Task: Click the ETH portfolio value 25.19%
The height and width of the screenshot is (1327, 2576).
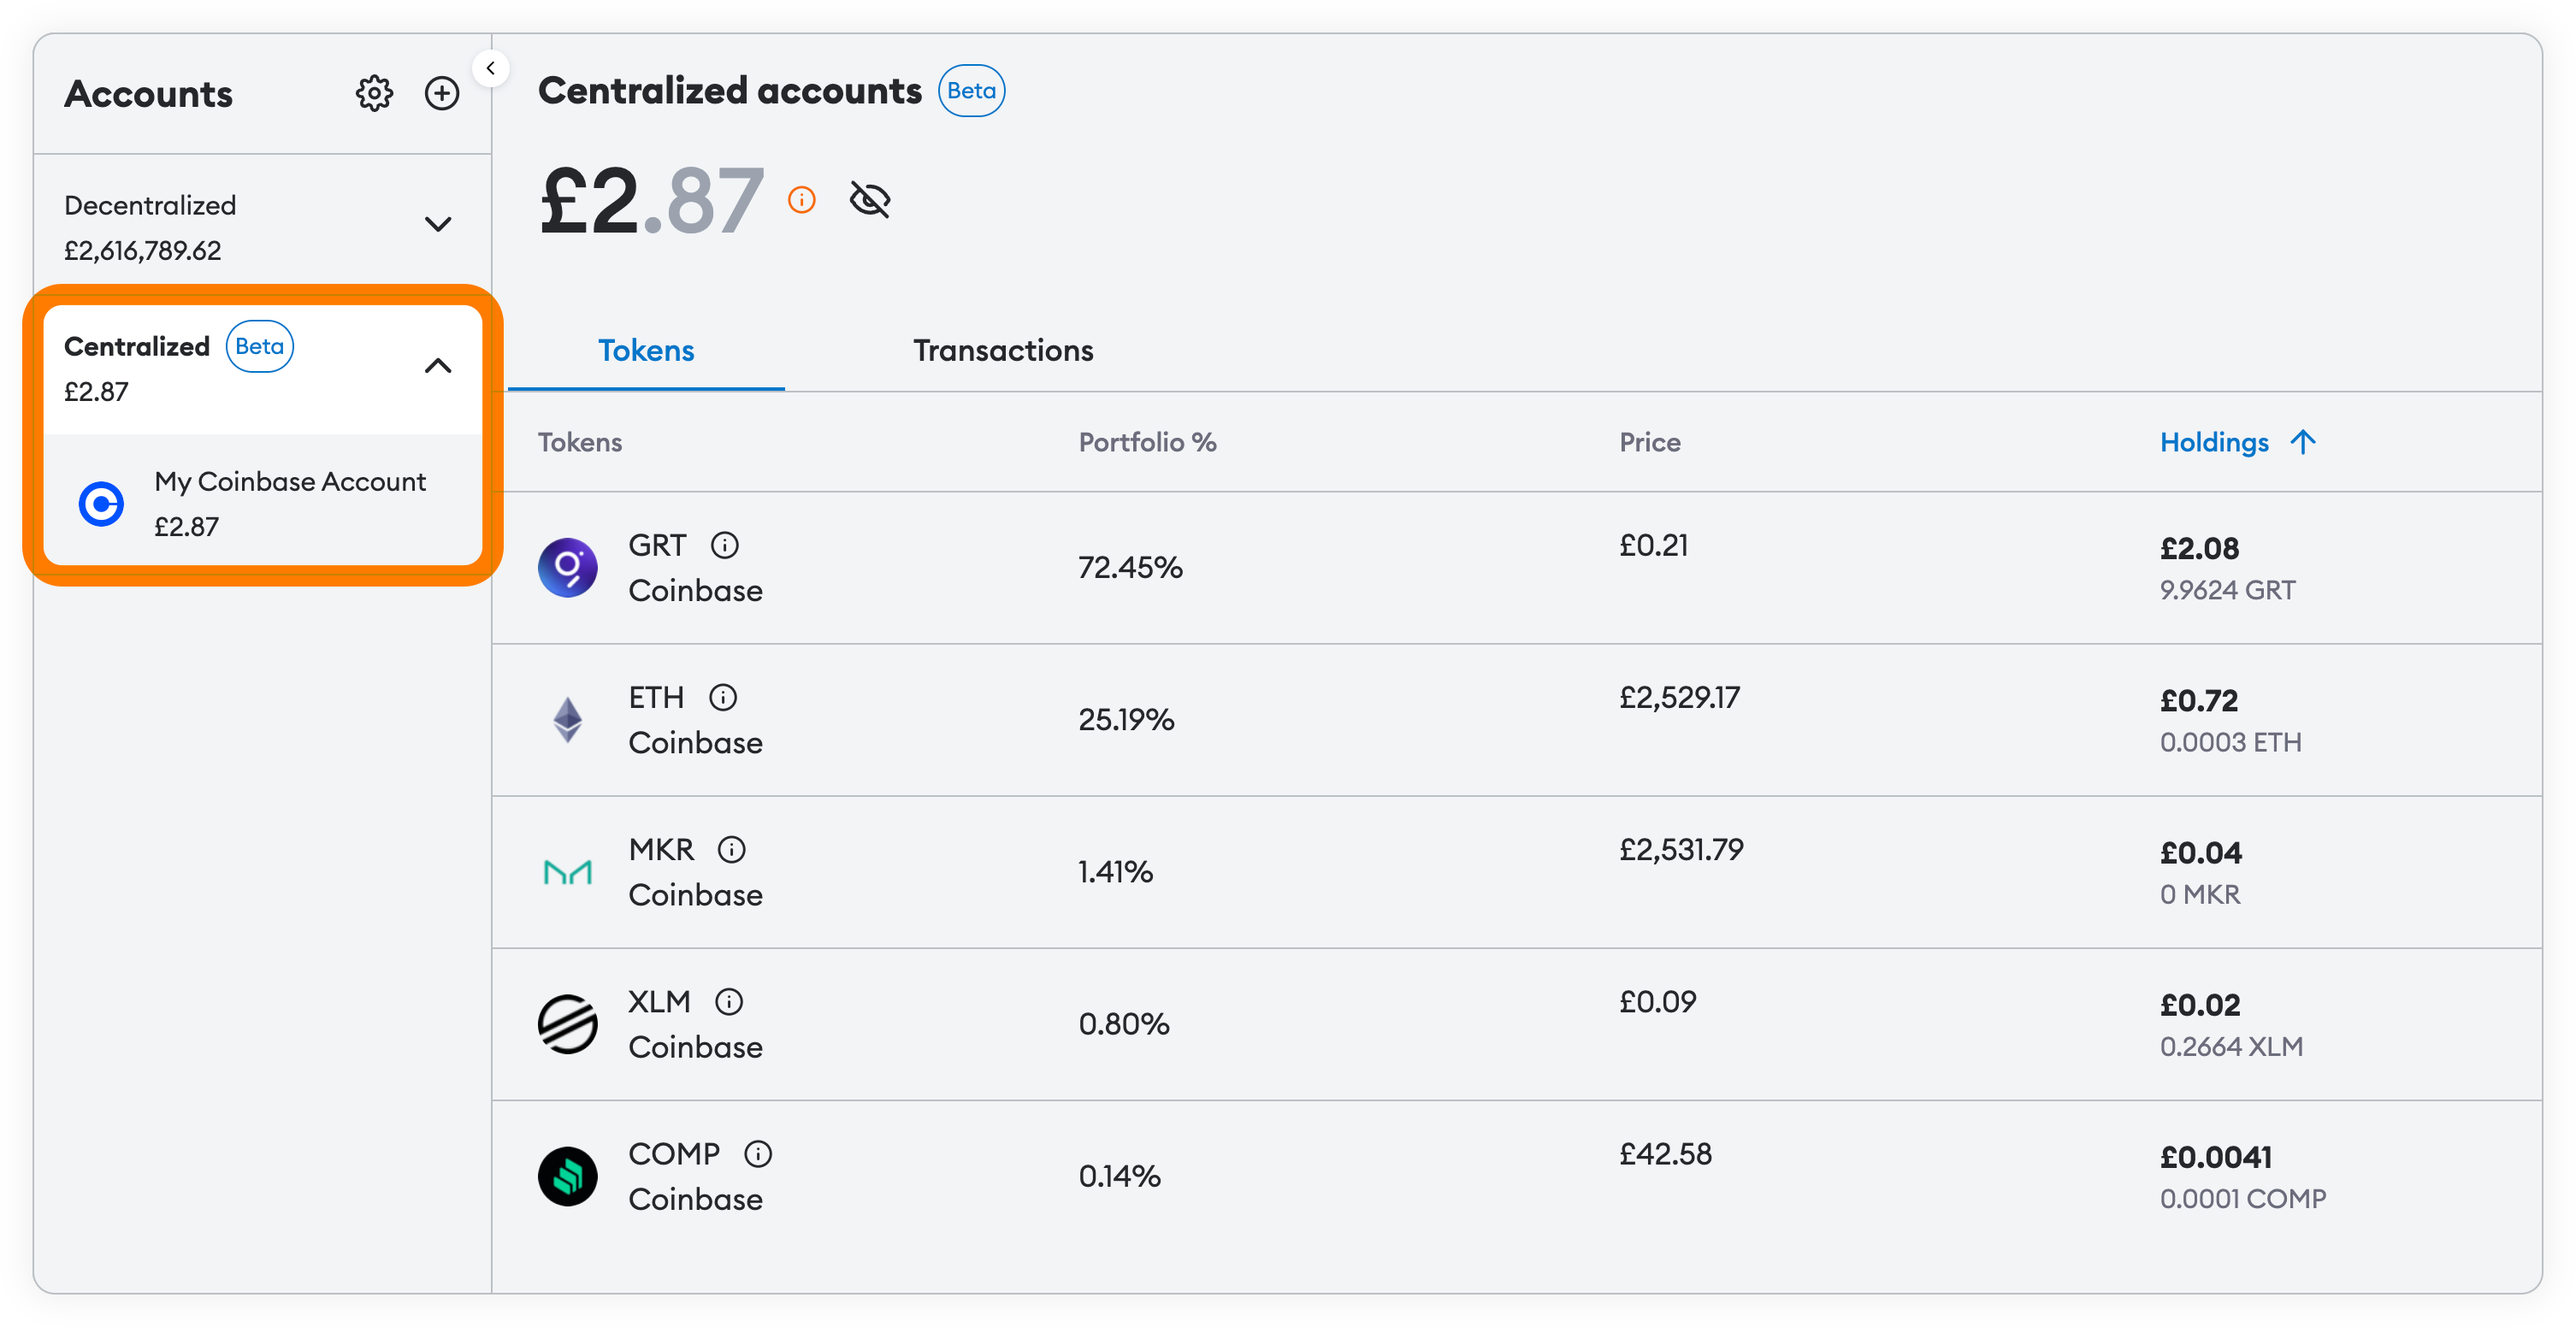Action: pos(1126,719)
